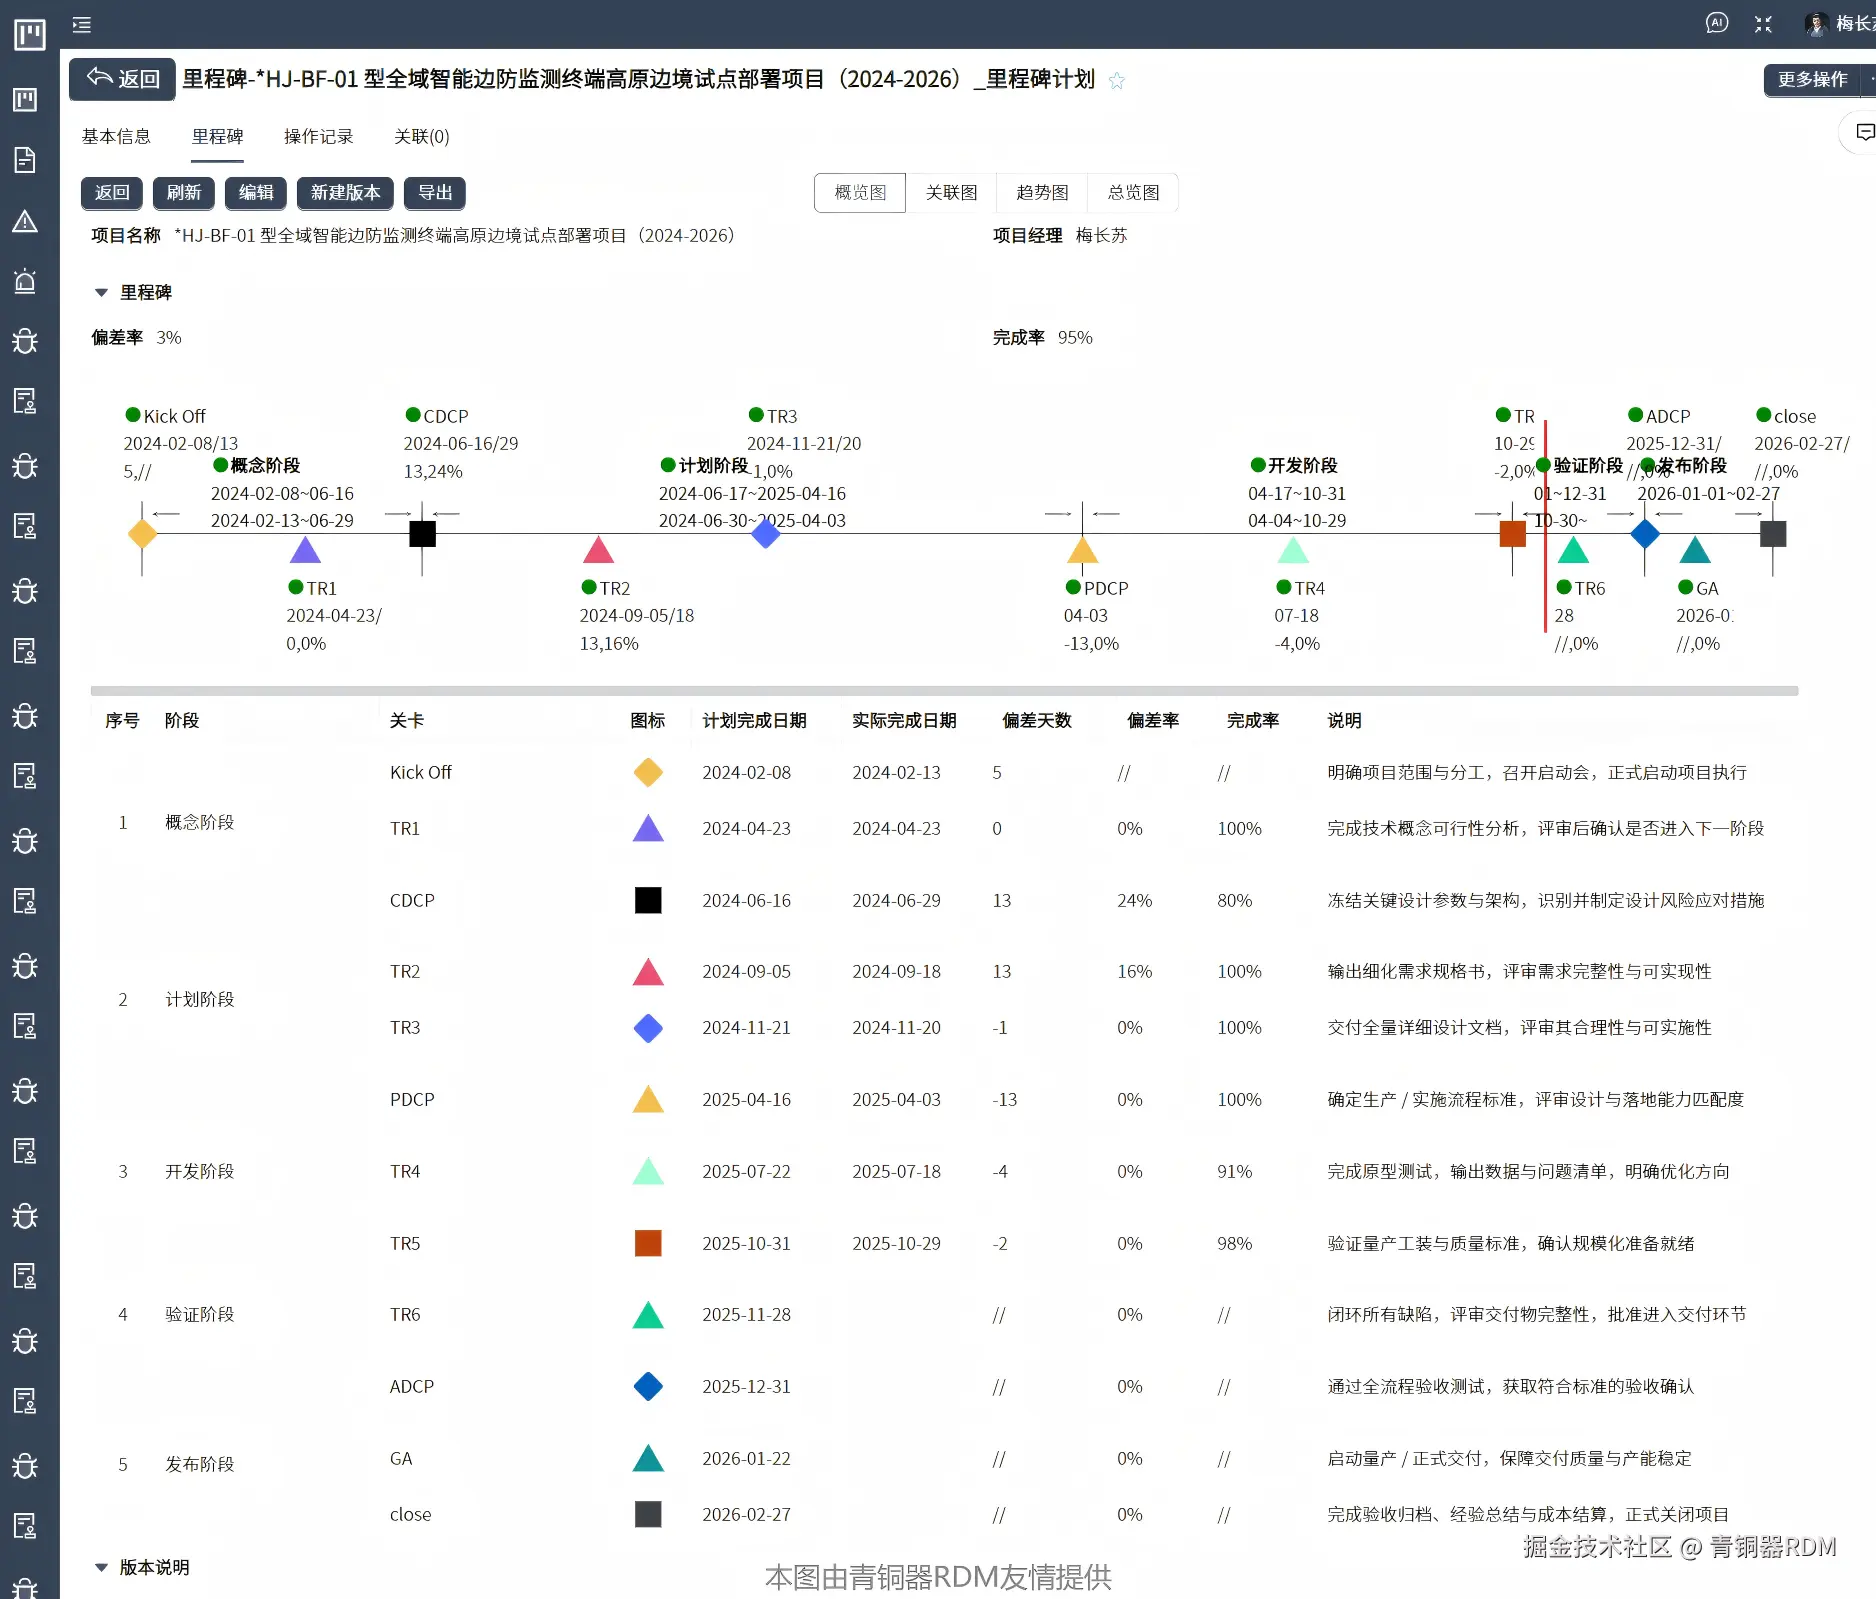
Task: Select the first bug tracking icon in sidebar
Action: (x=26, y=341)
